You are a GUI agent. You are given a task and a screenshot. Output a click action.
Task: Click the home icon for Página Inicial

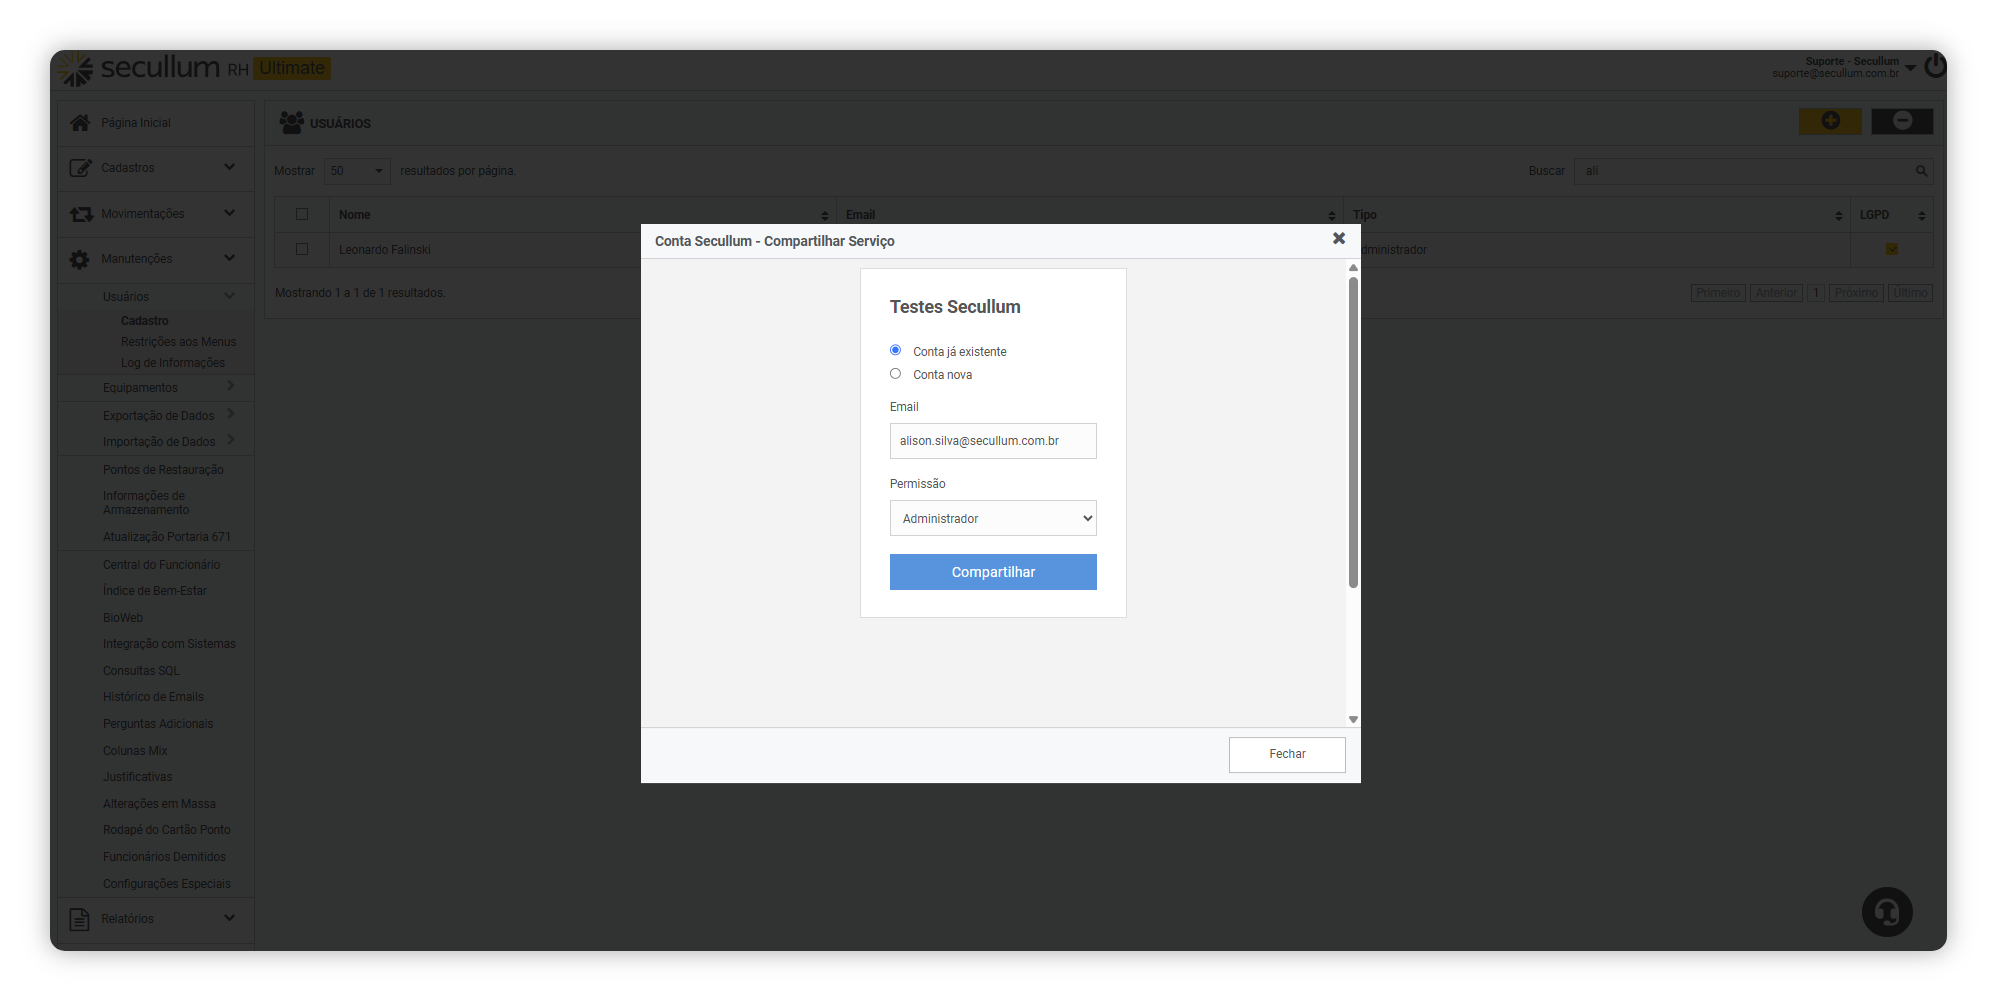pyautogui.click(x=80, y=123)
